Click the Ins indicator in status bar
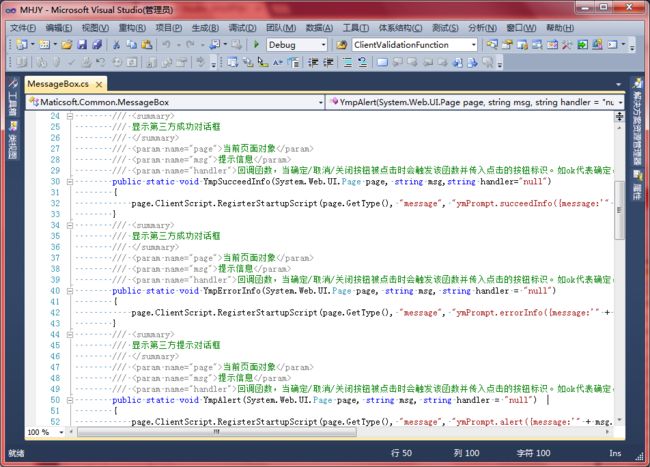This screenshot has height=467, width=650. point(615,453)
